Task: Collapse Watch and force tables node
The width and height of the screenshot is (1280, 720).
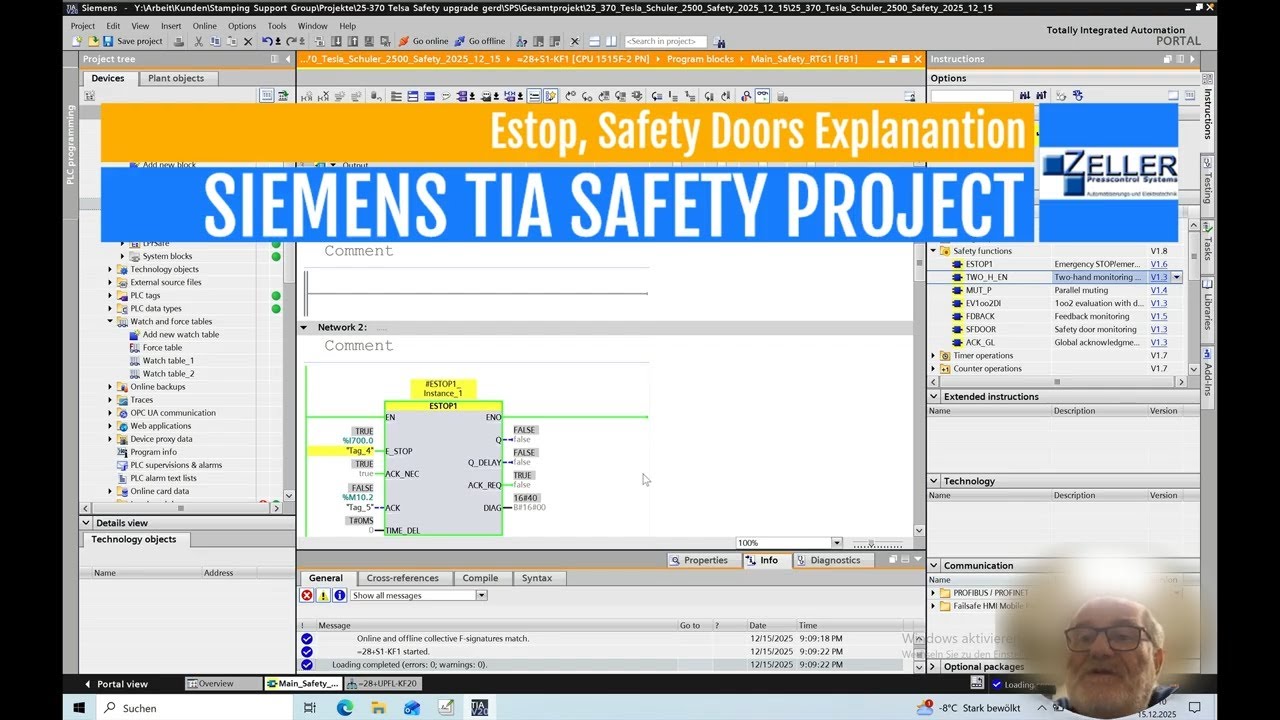Action: pos(111,321)
